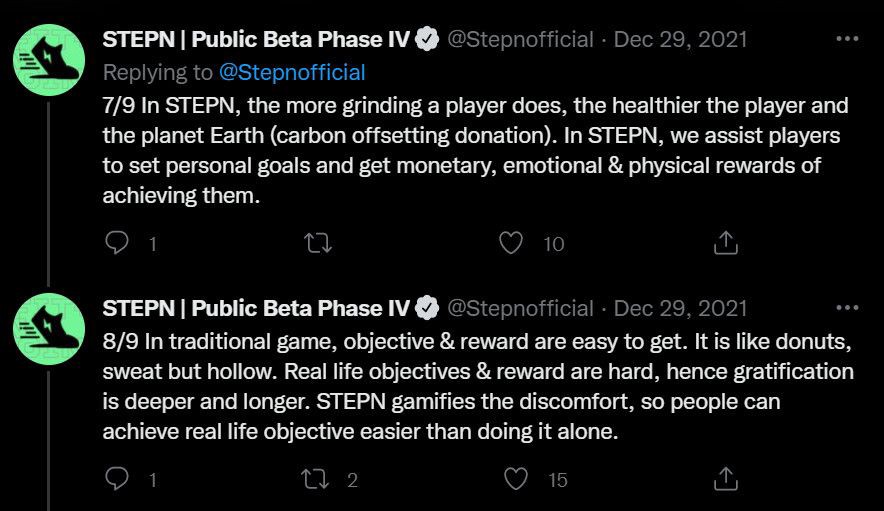Click the STEPN display name on the 7/9 tweet
884x511 pixels.
pos(256,40)
